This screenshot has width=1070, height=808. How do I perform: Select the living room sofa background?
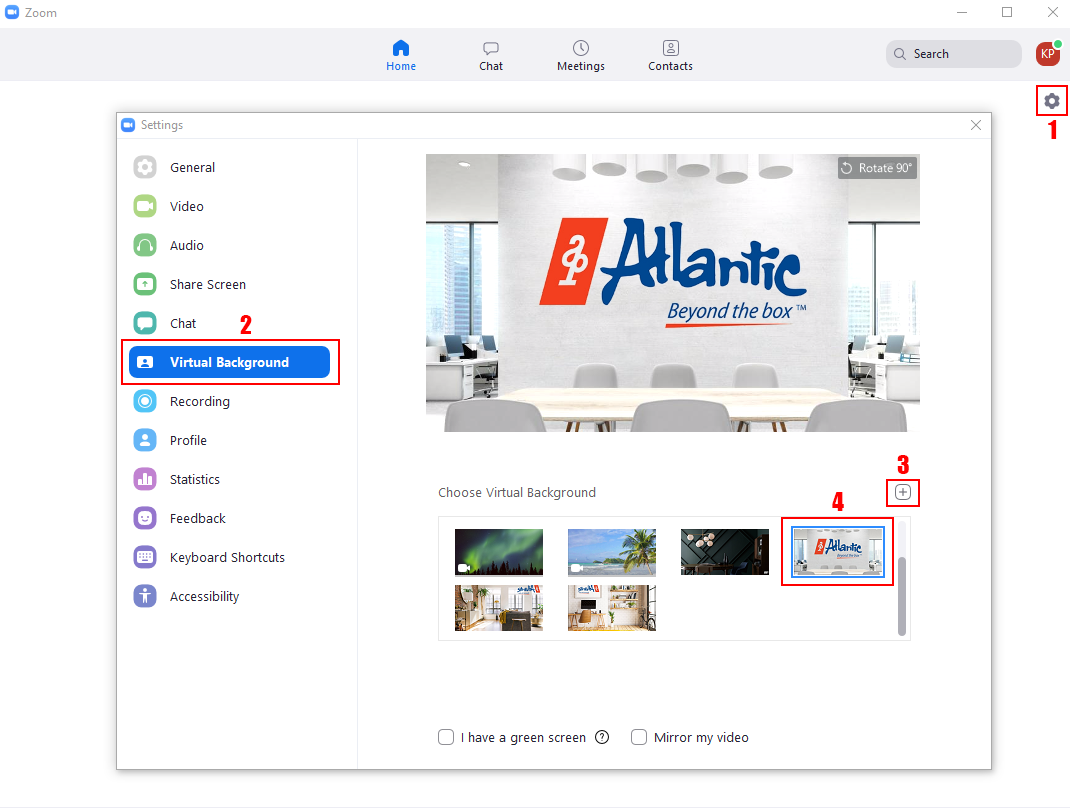tap(499, 607)
